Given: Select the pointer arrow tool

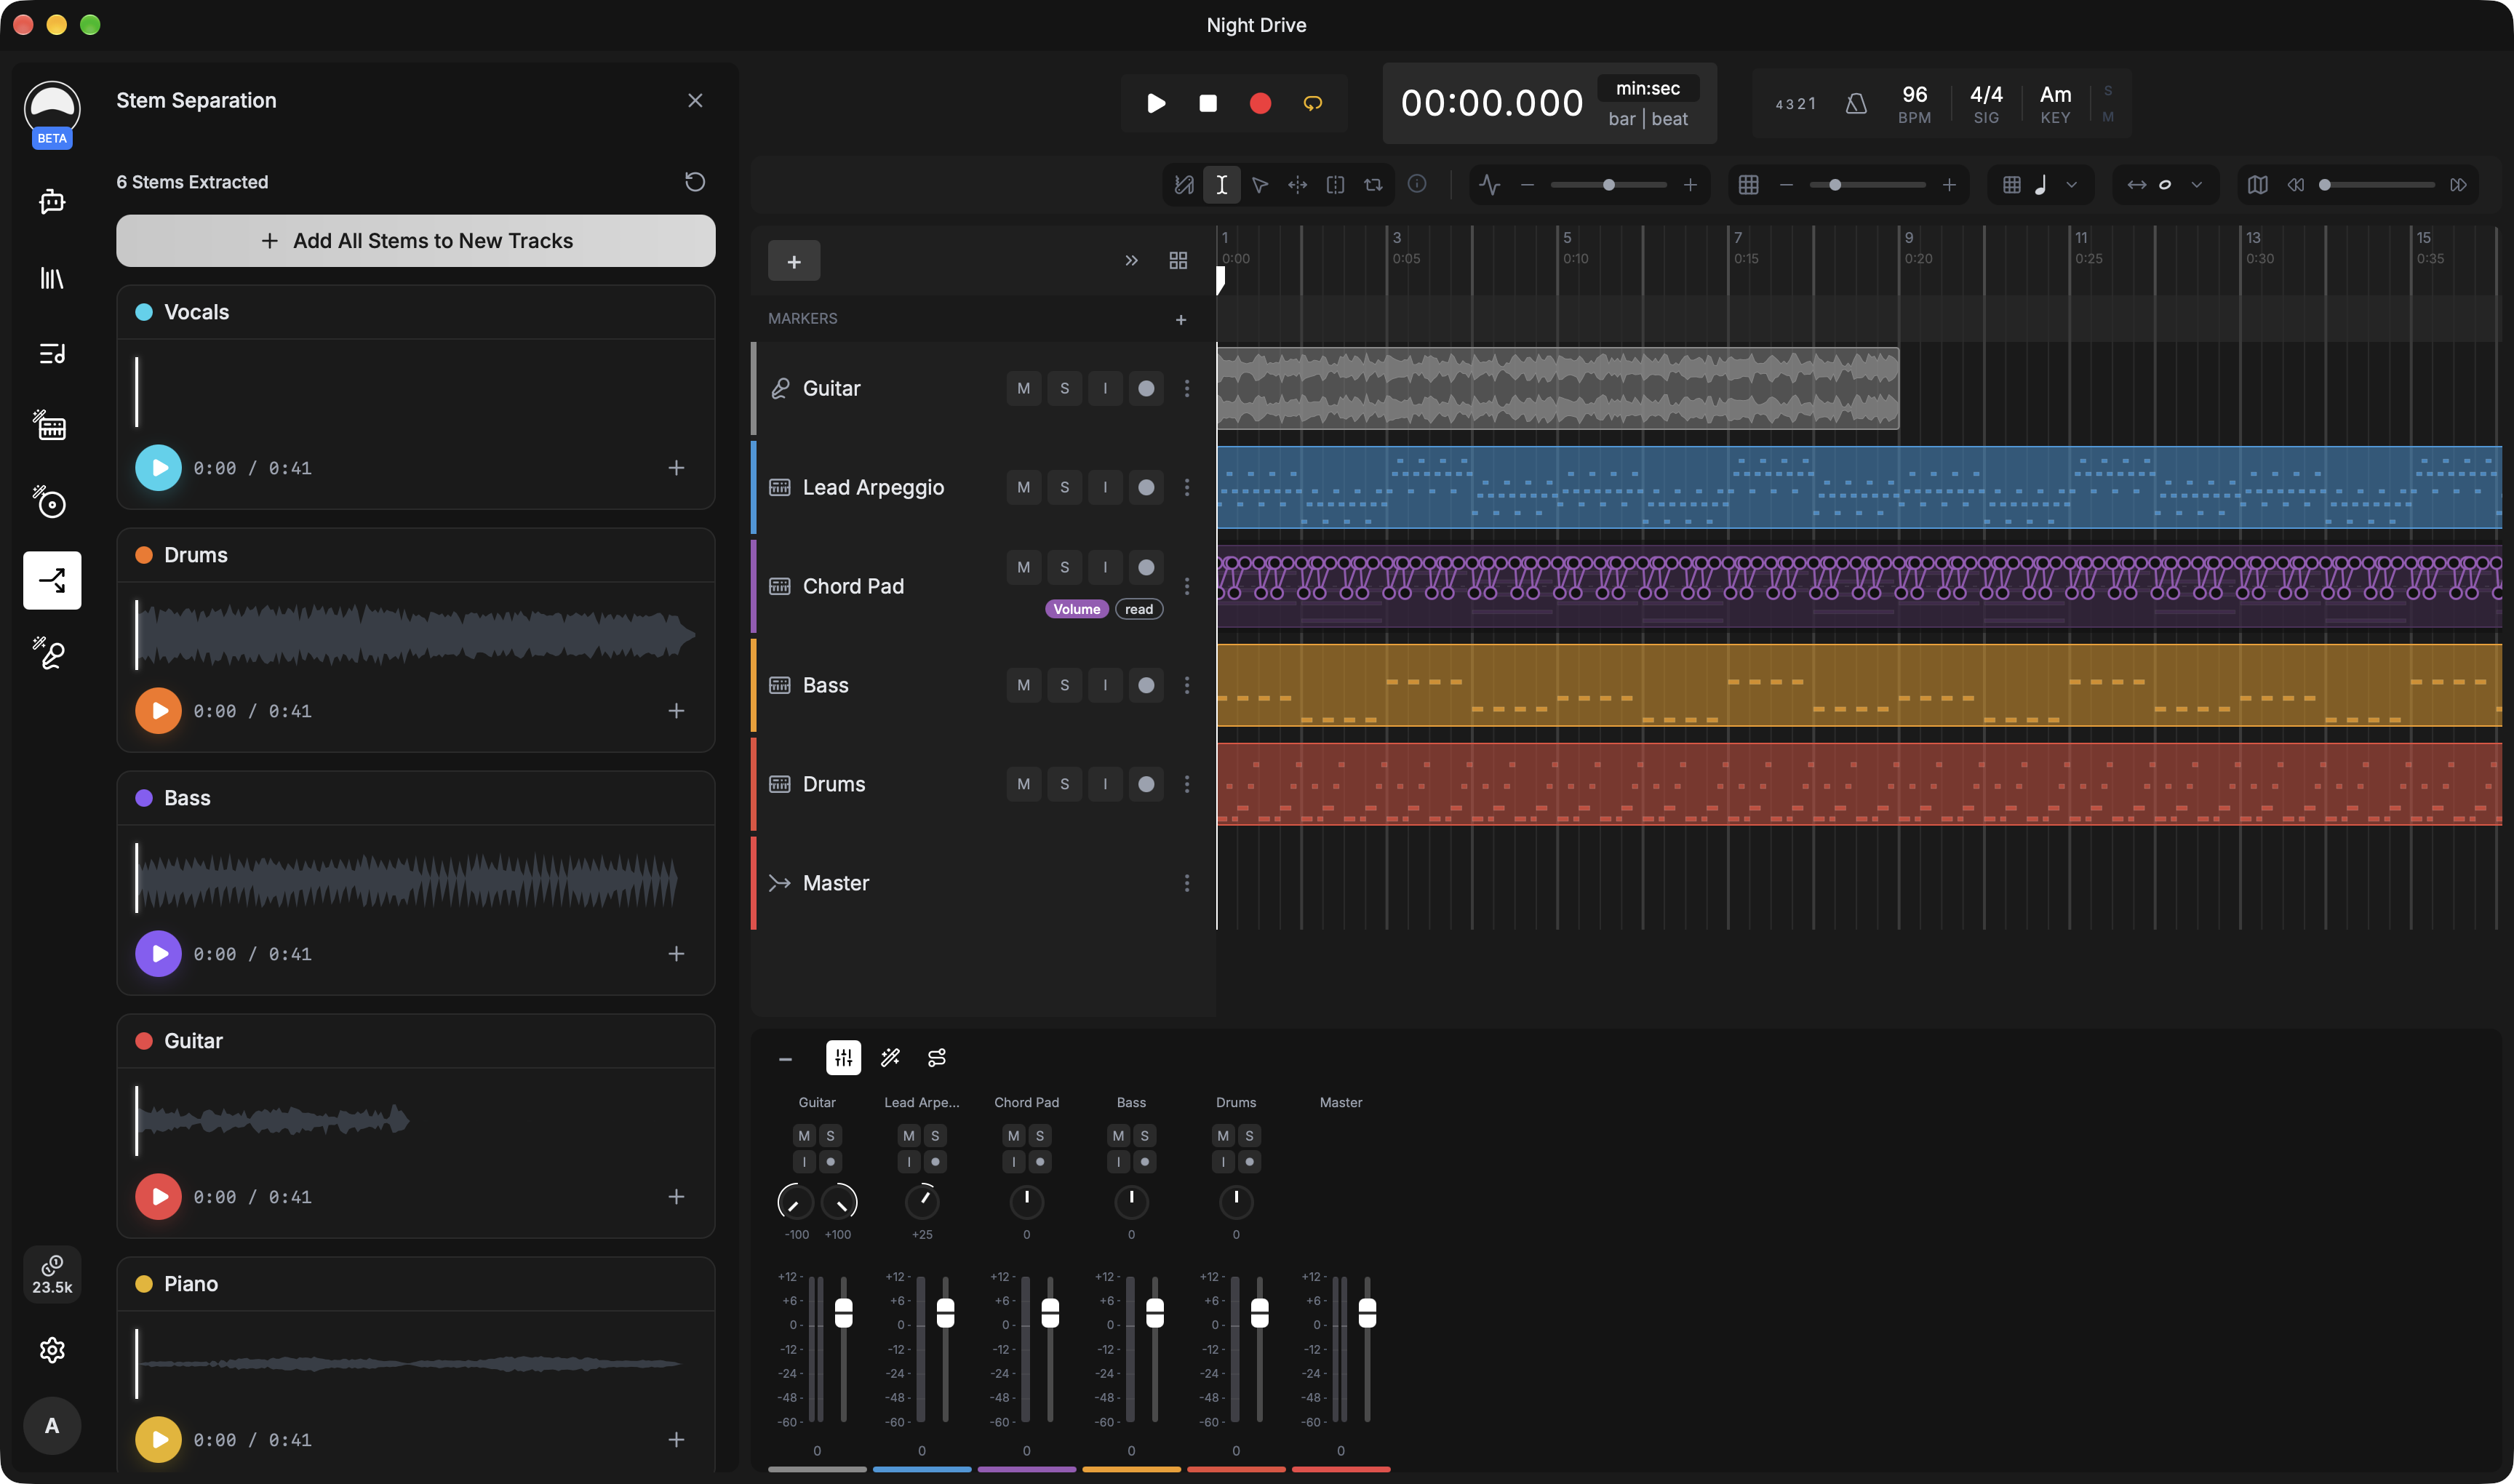Looking at the screenshot, I should (x=1260, y=185).
